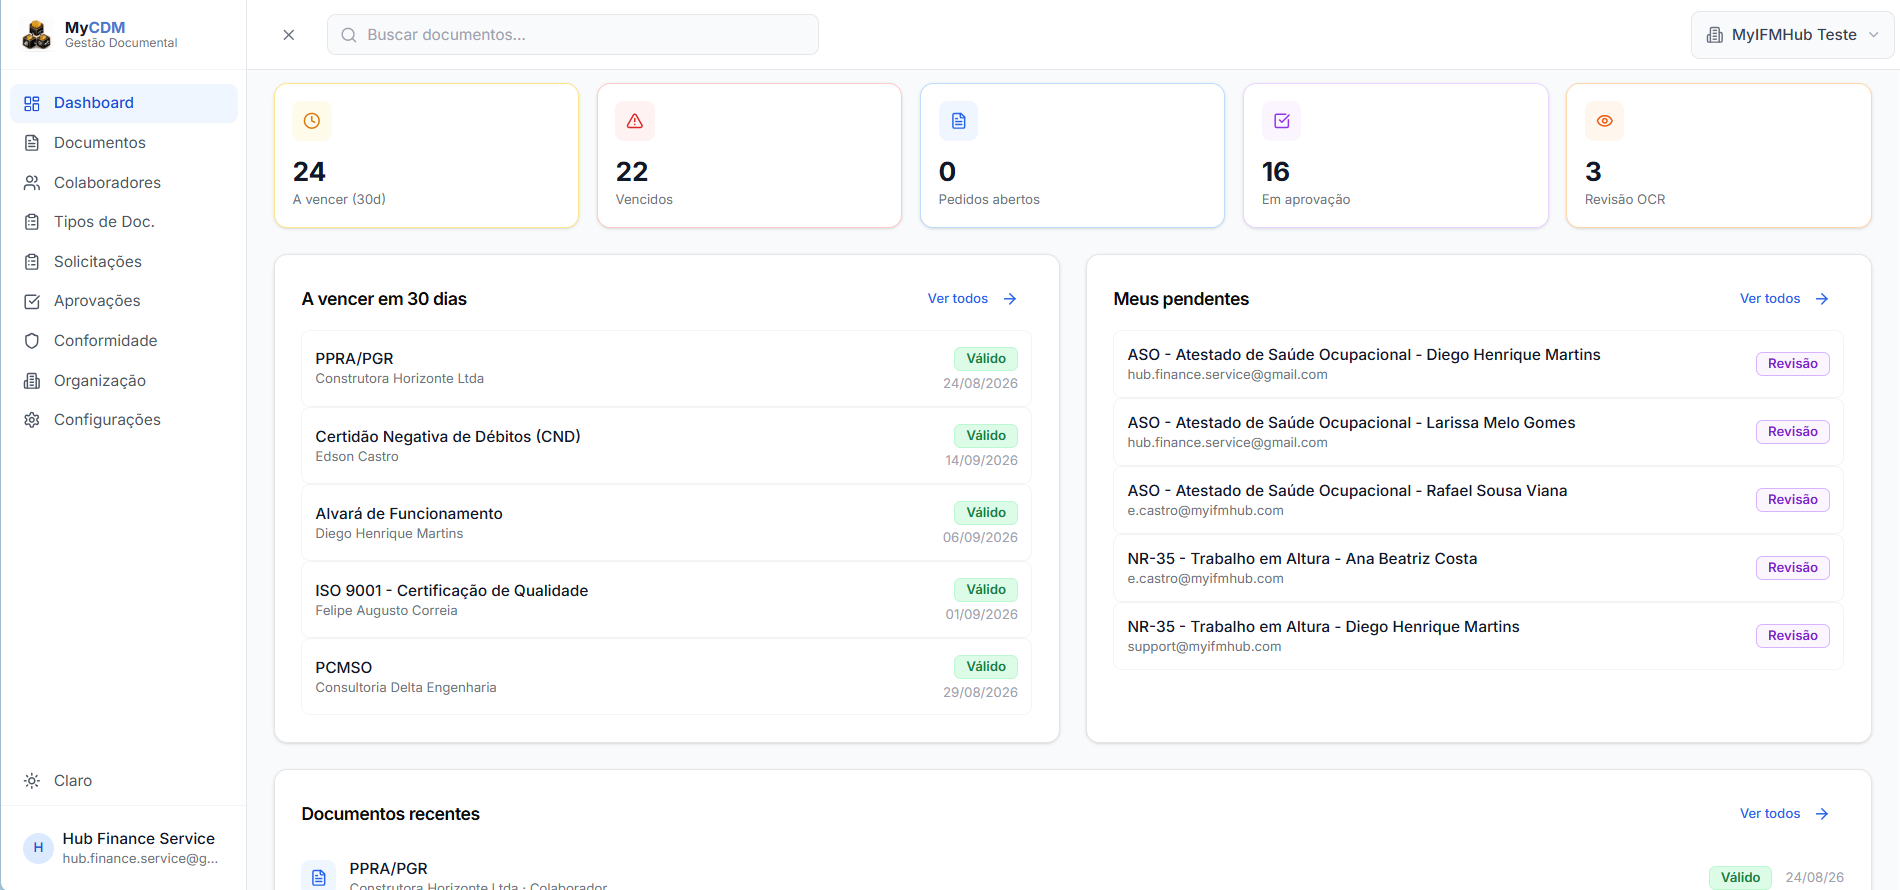The height and width of the screenshot is (890, 1900).
Task: Open the Aprovações page
Action: (x=124, y=301)
